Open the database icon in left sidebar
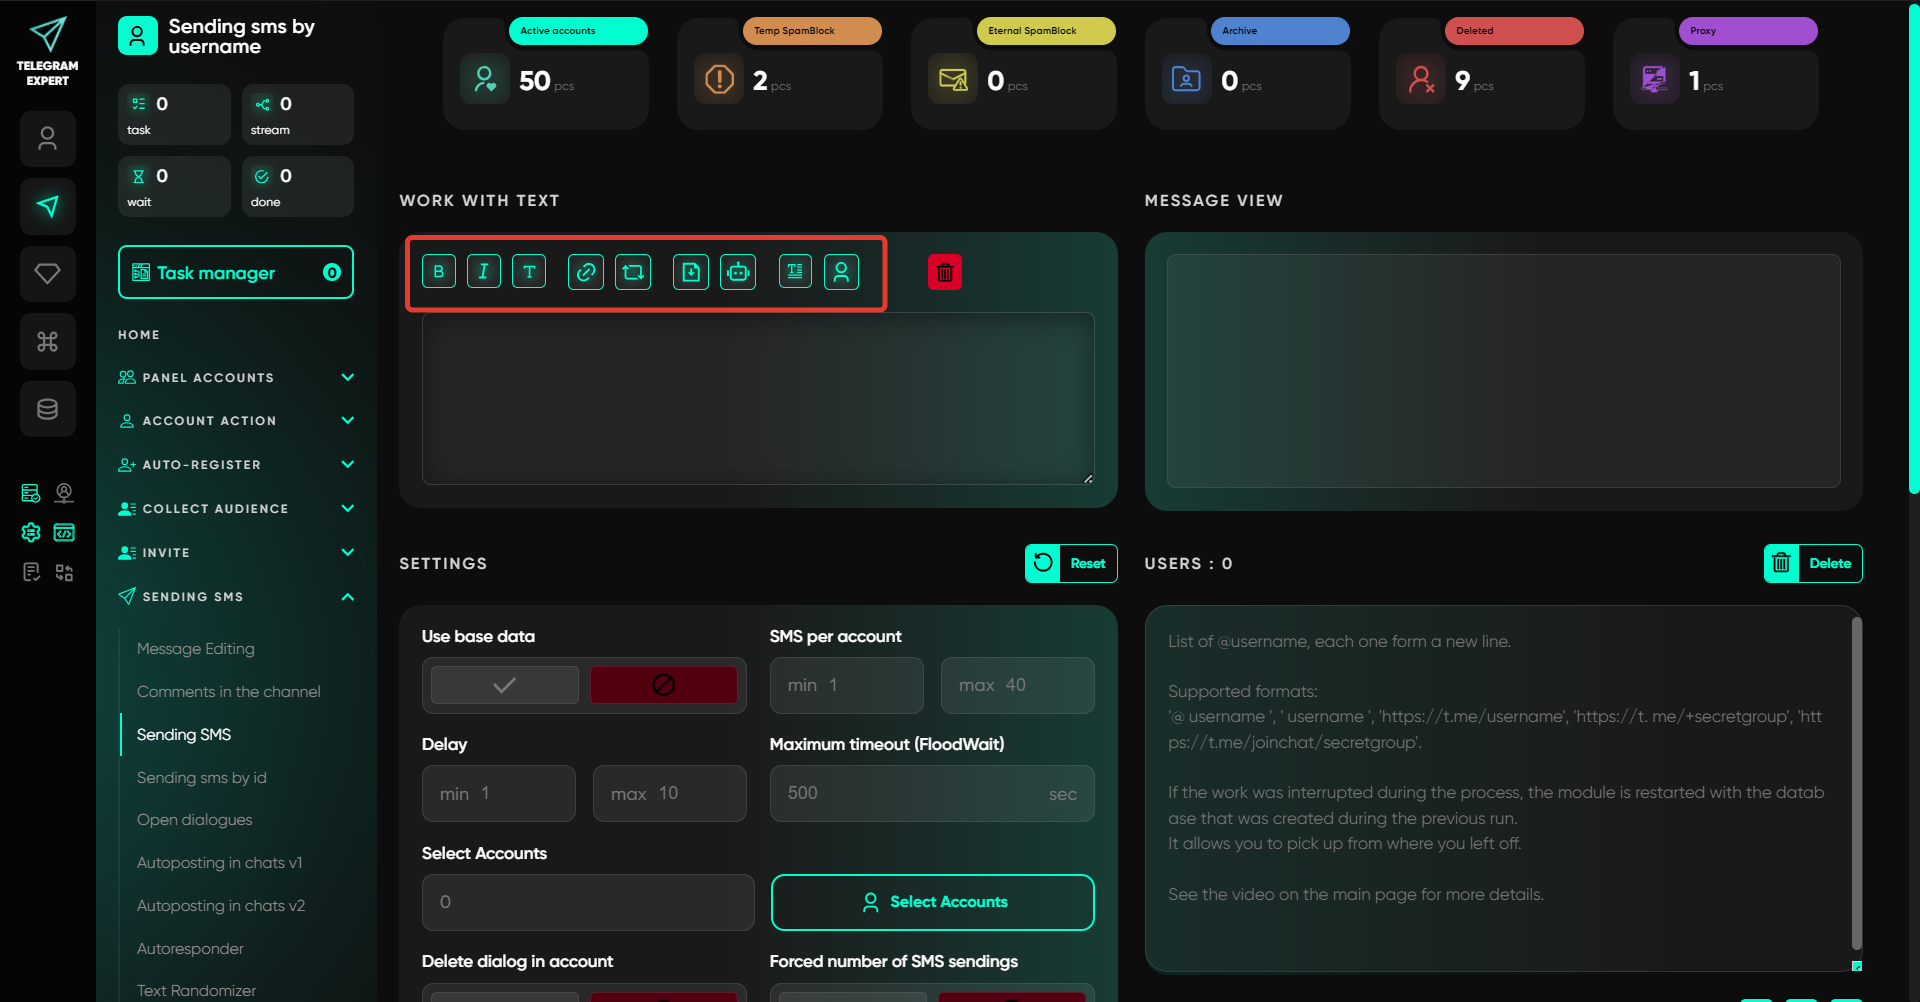The width and height of the screenshot is (1920, 1002). (x=47, y=409)
